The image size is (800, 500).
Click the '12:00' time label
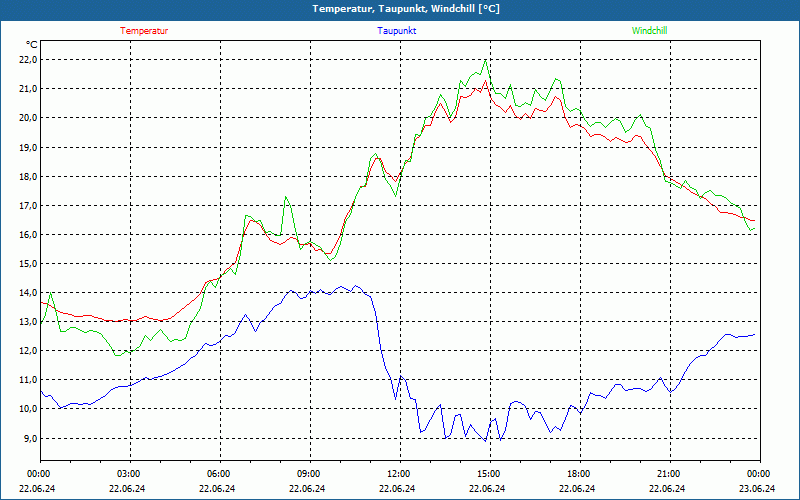[x=398, y=474]
